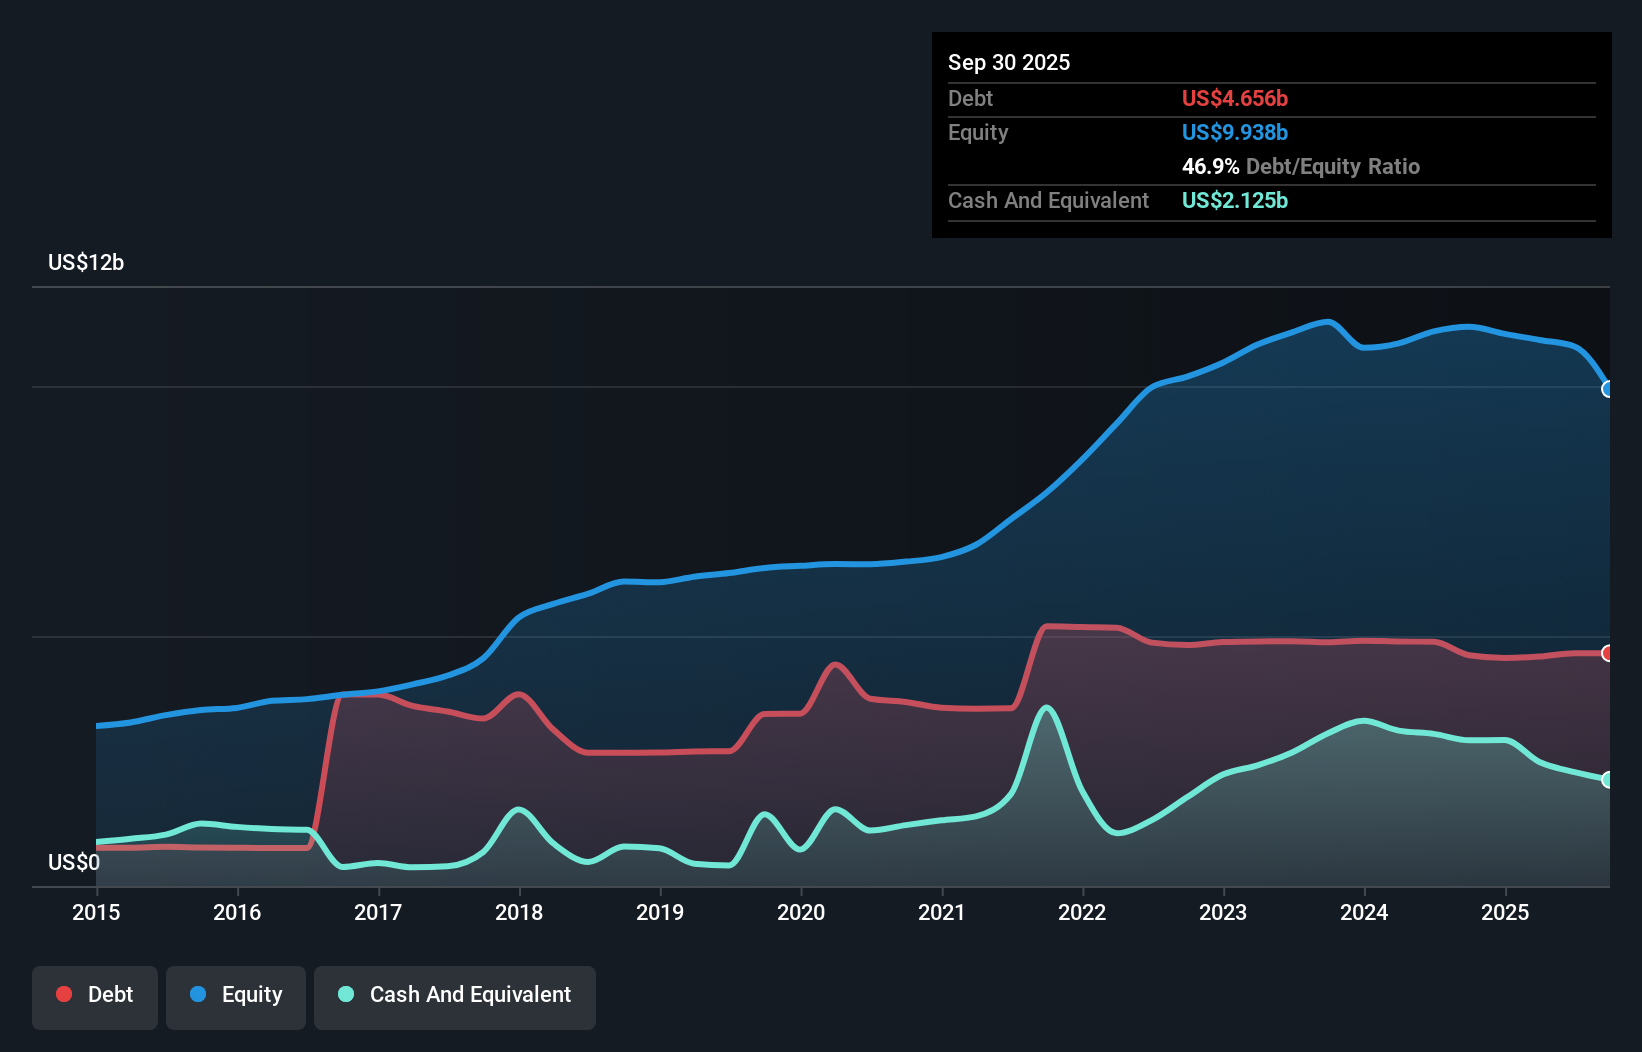Screen dimensions: 1642x1052
Task: Click the red Debt legend dot
Action: 64,993
